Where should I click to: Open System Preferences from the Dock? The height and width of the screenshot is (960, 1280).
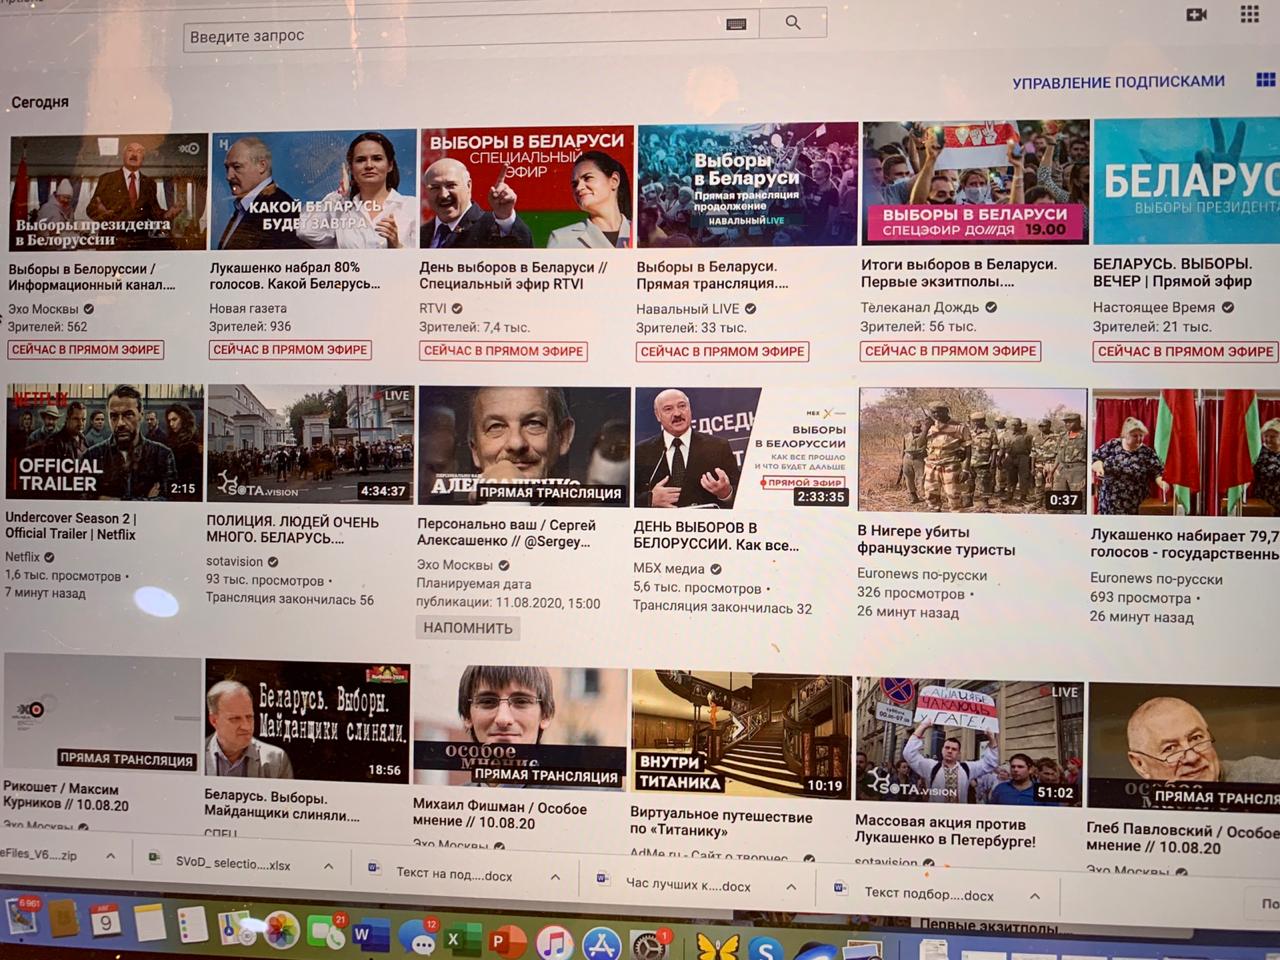click(x=649, y=946)
